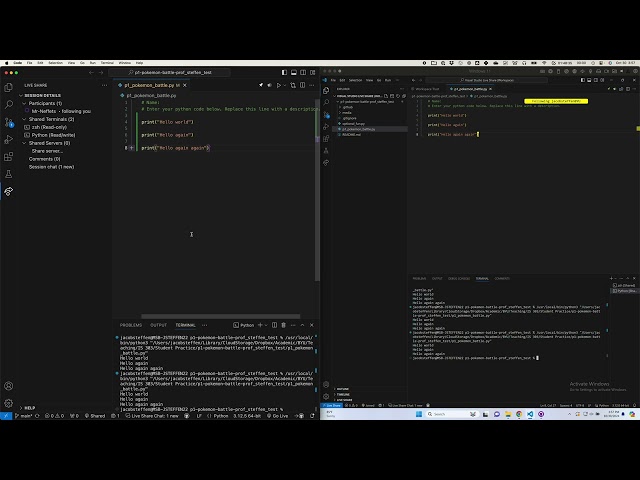640x480 pixels.
Task: Select p1_pokemon_battle.py in Windows Explorer tree
Action: (358, 129)
